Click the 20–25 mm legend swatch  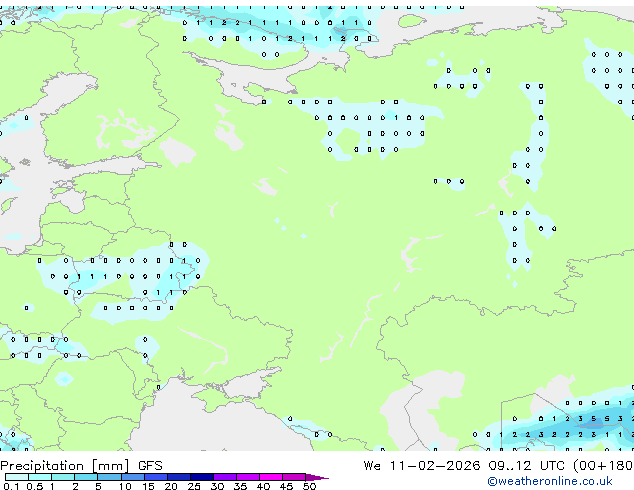point(178,477)
